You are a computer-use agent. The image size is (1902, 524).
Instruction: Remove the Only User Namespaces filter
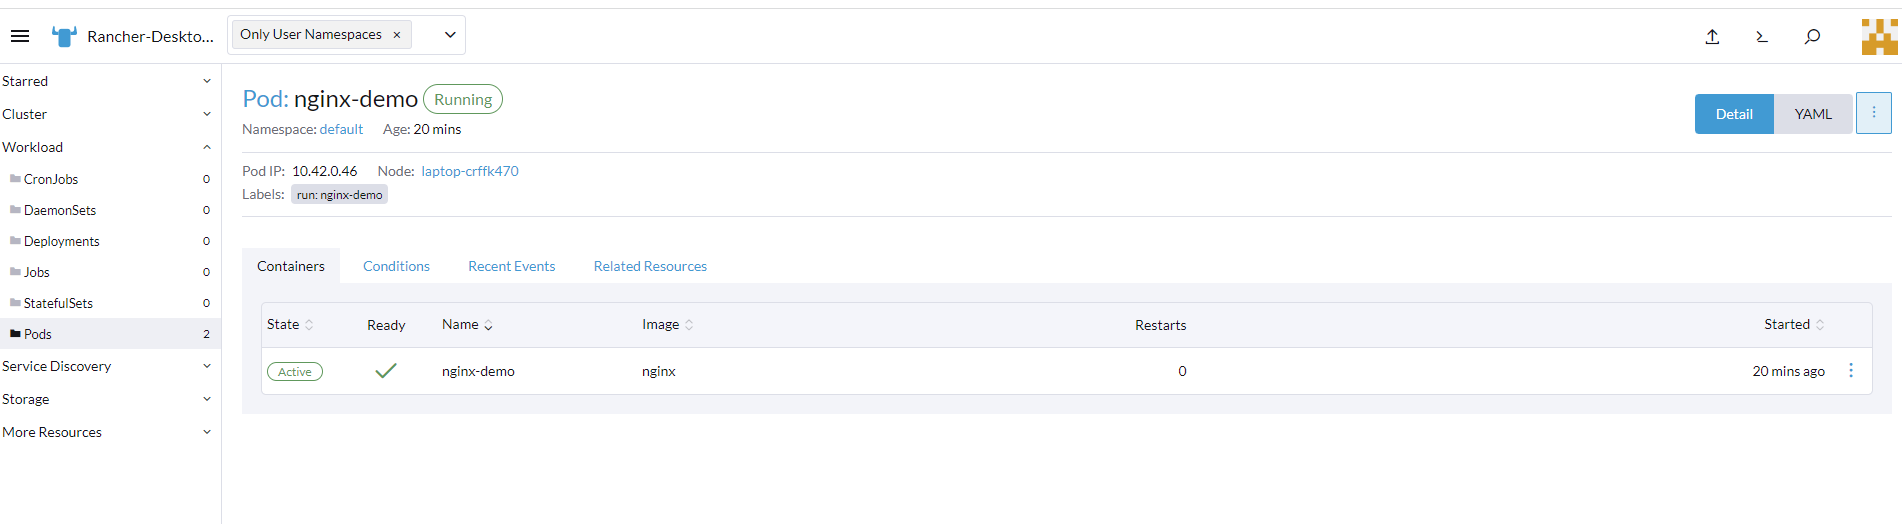click(397, 35)
